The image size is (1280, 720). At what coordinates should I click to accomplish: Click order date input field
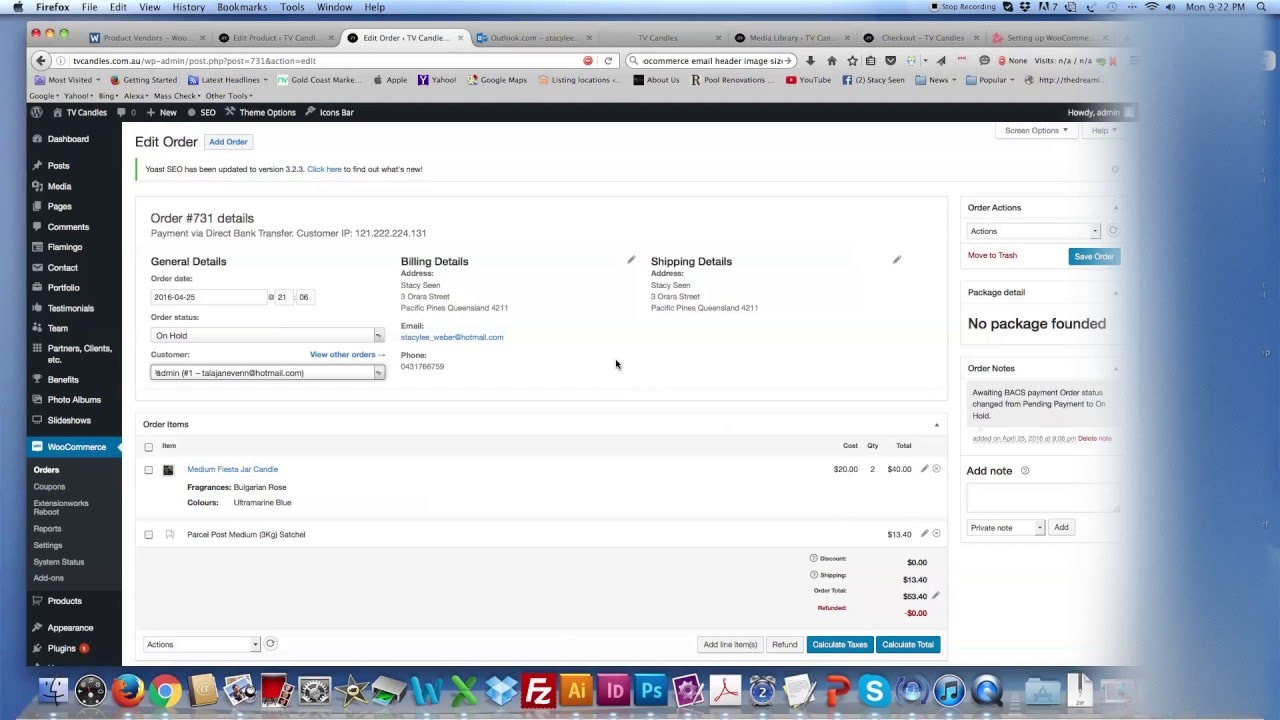[208, 297]
